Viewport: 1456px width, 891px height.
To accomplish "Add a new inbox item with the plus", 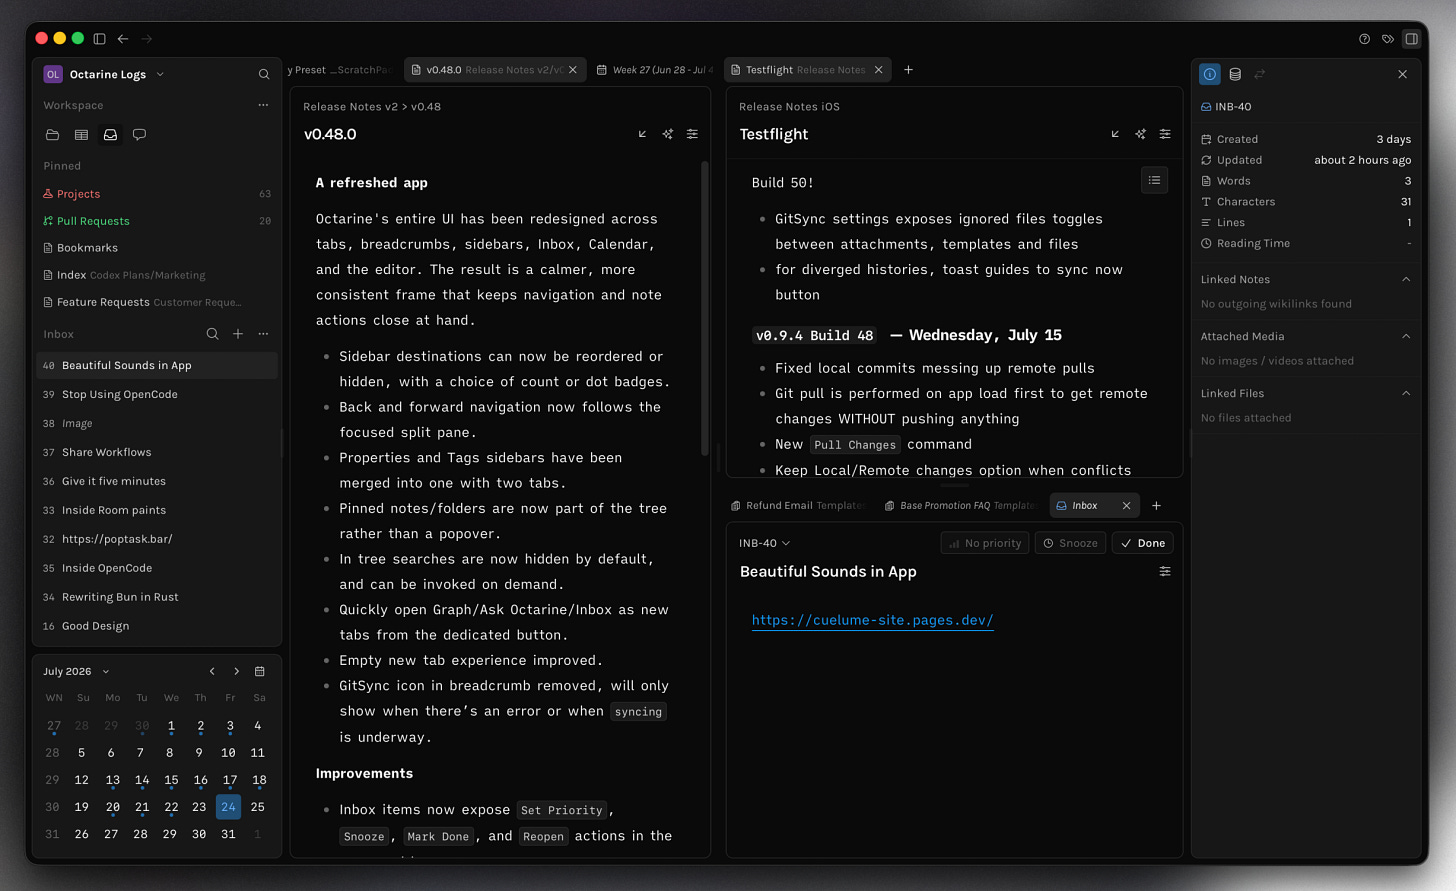I will [x=238, y=334].
